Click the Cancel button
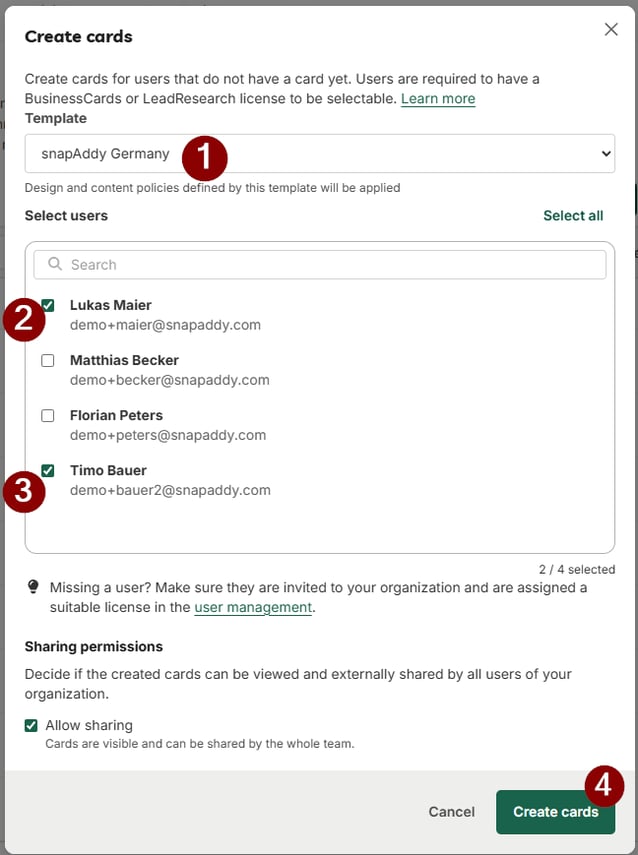 [x=452, y=812]
